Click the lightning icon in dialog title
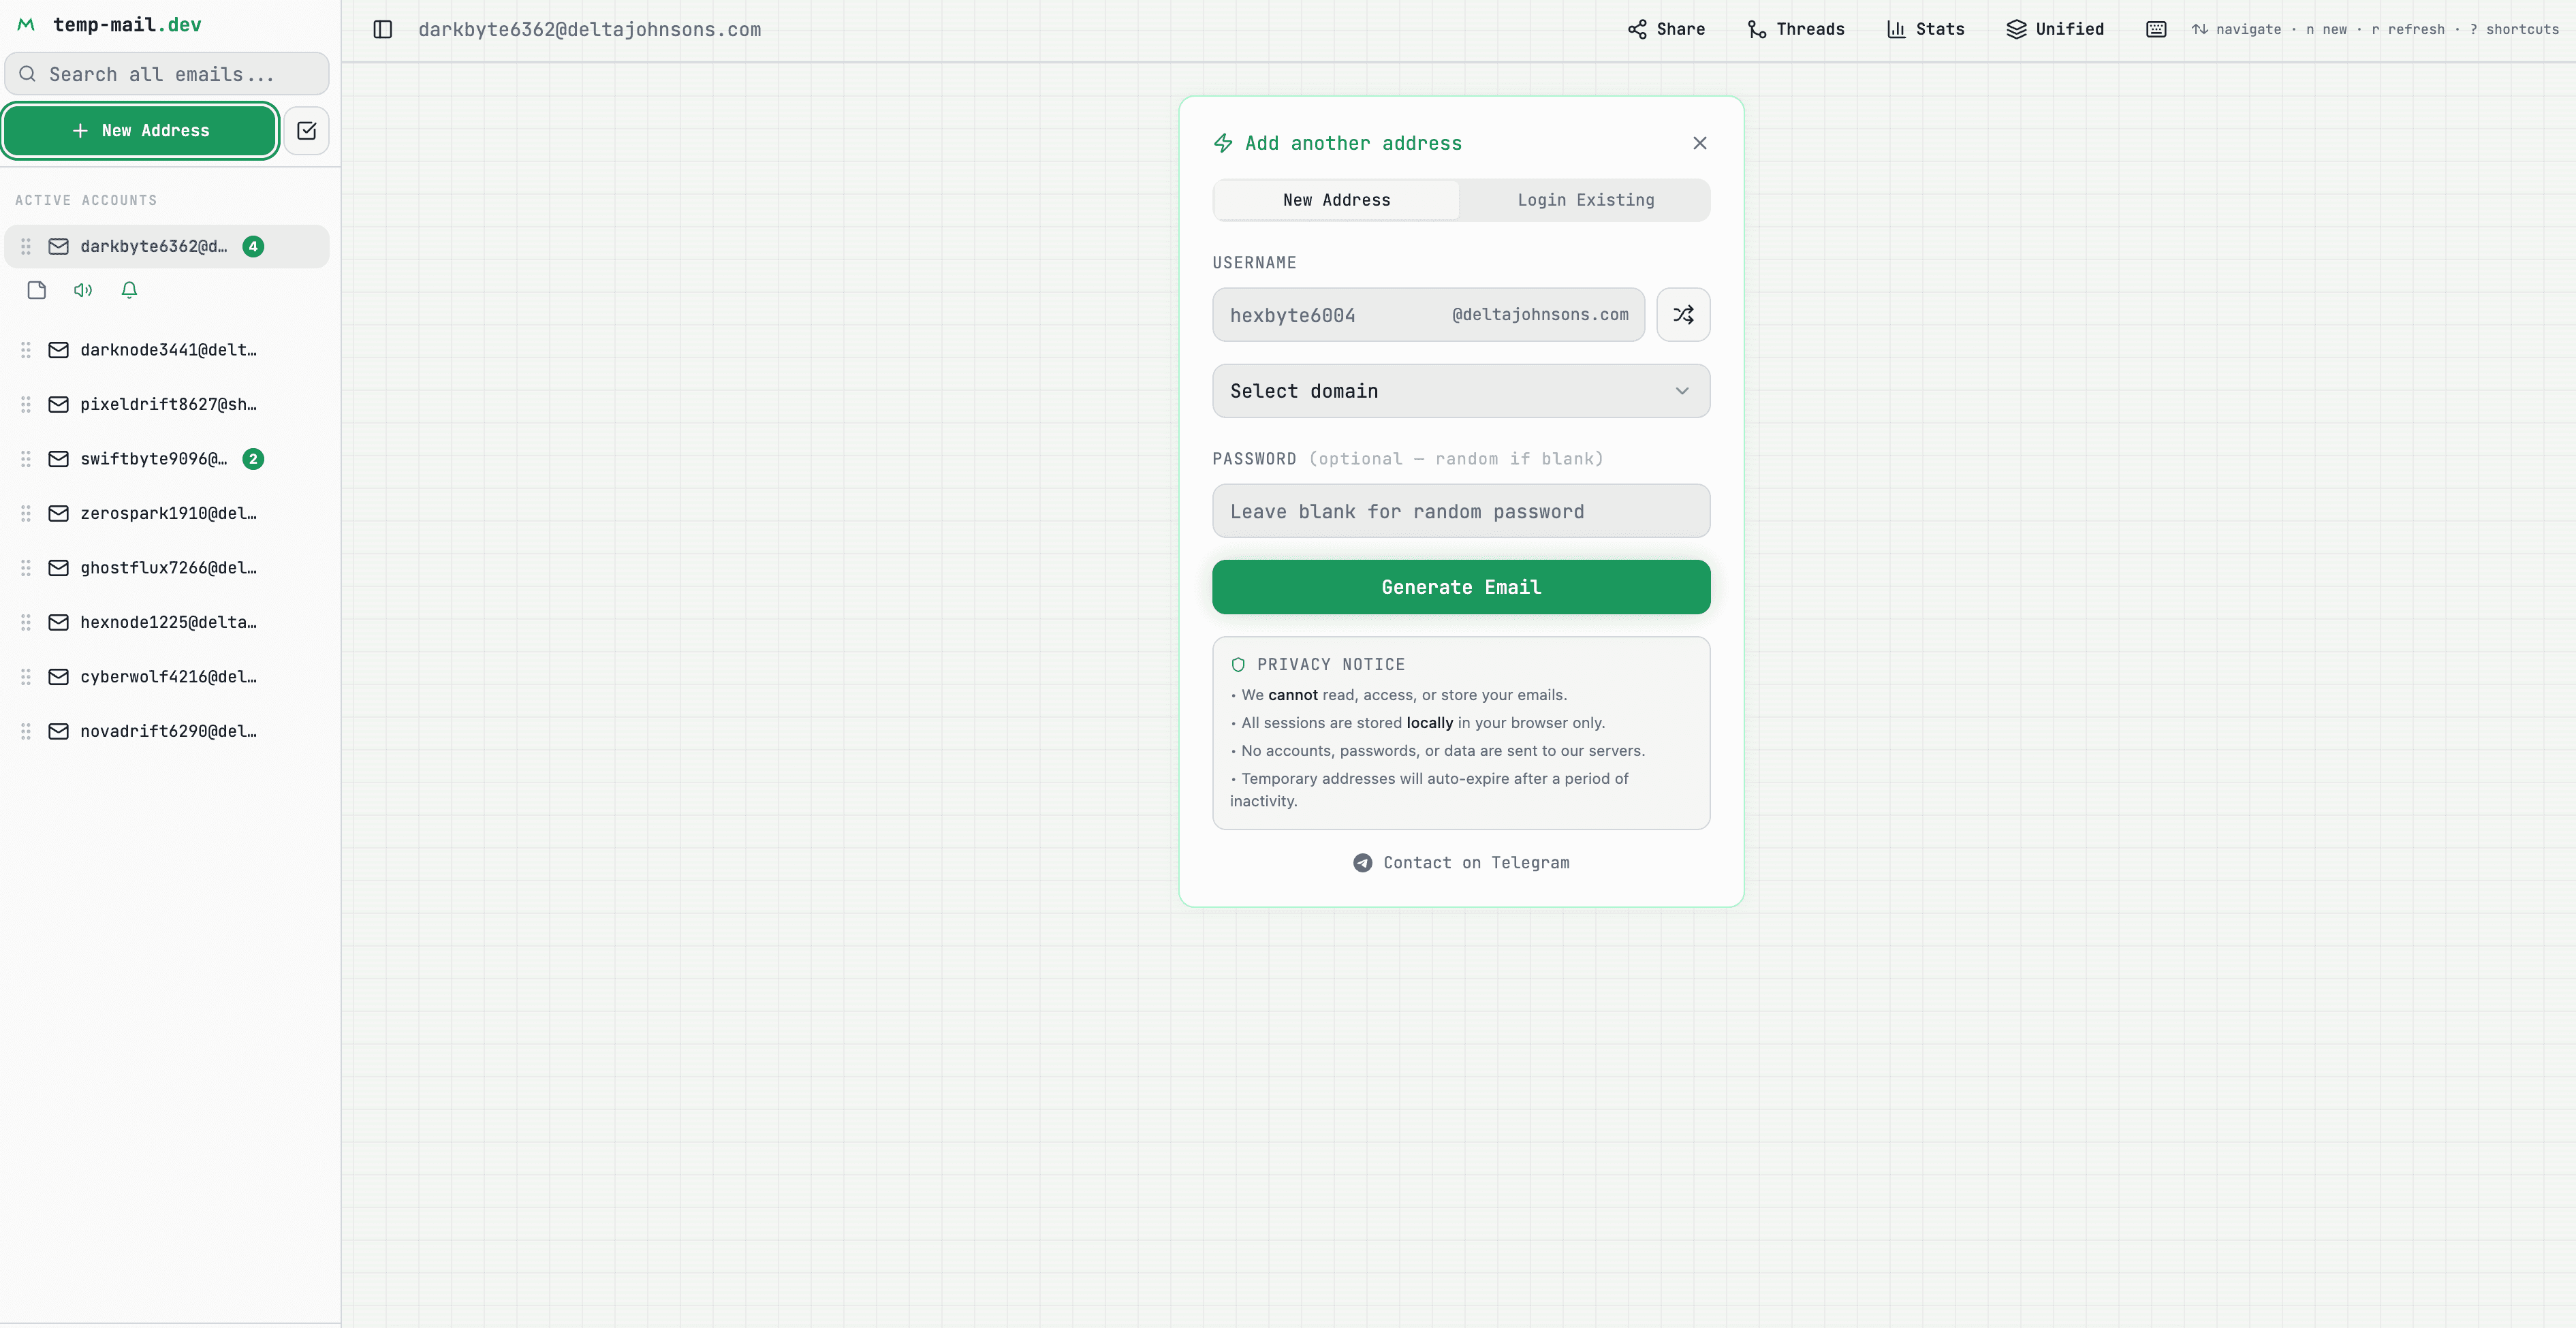Image resolution: width=2576 pixels, height=1328 pixels. pos(1223,143)
